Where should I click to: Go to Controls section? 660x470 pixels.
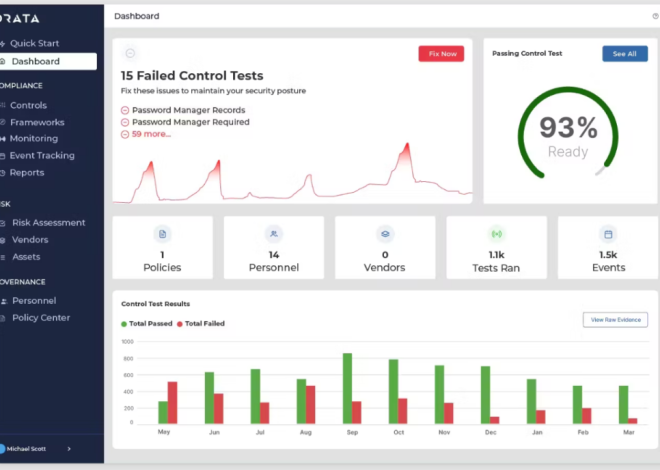pyautogui.click(x=28, y=105)
